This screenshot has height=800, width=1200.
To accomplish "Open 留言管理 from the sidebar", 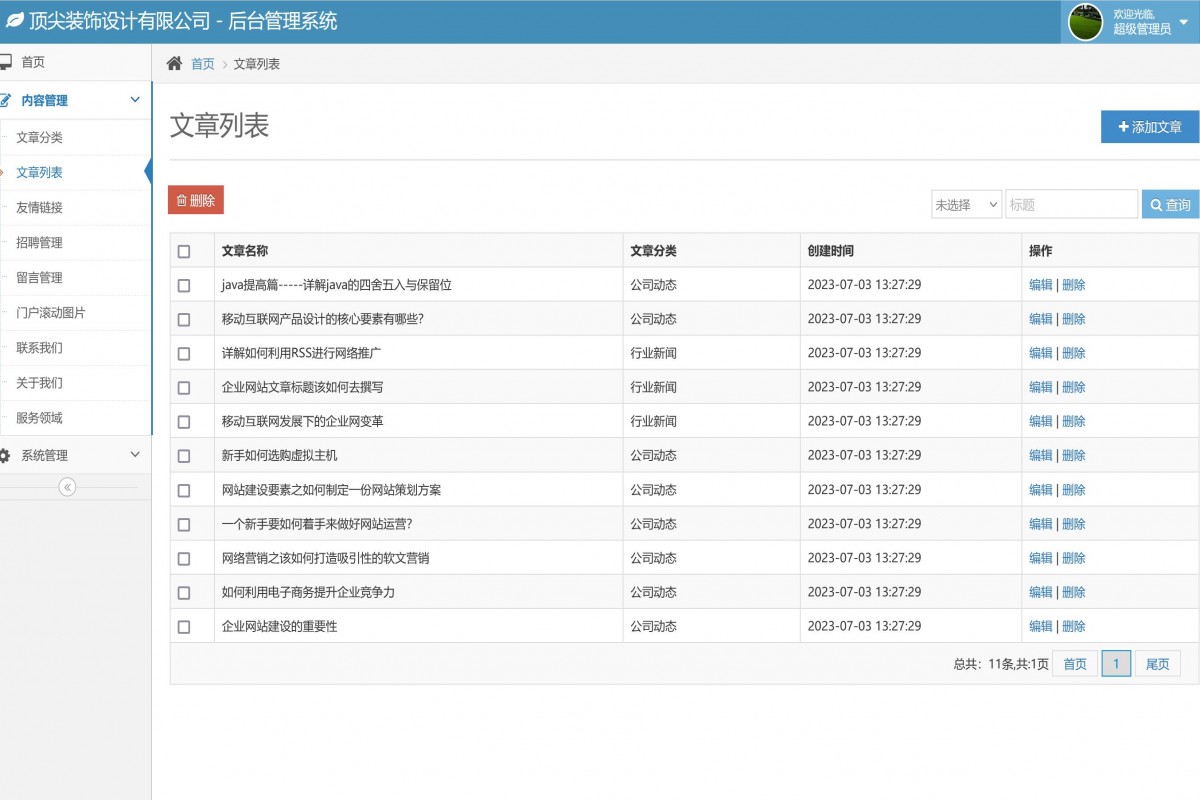I will [x=38, y=278].
